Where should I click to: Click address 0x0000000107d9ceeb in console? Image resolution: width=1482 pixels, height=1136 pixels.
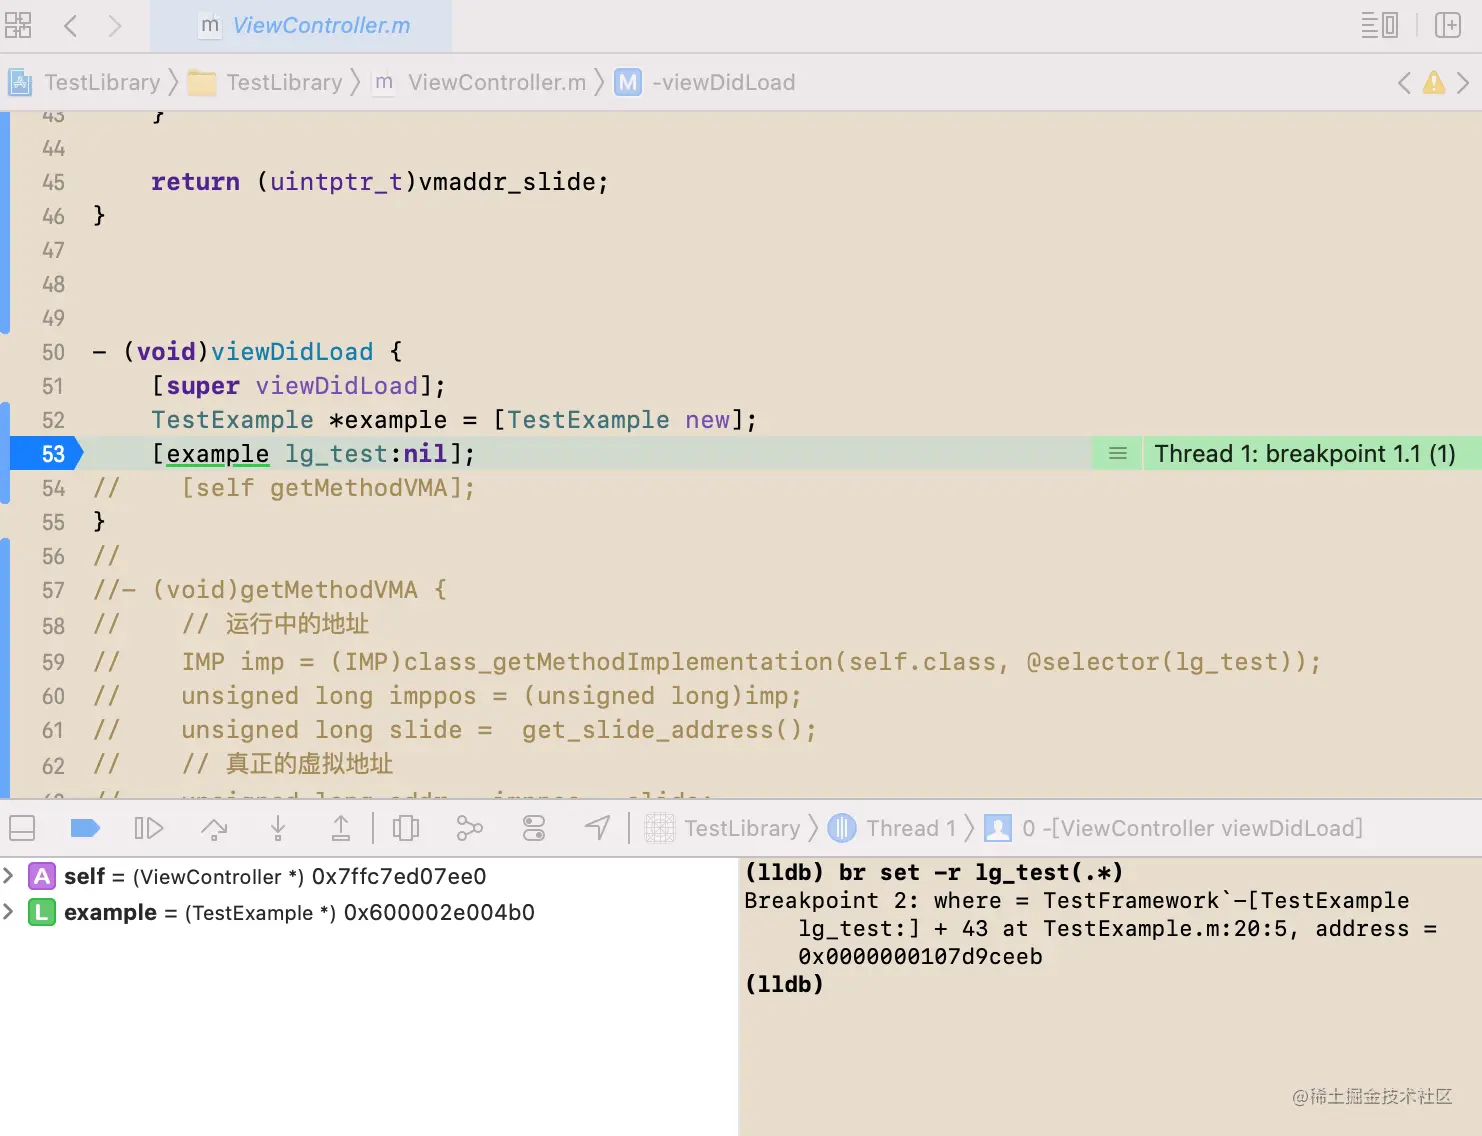tap(920, 957)
